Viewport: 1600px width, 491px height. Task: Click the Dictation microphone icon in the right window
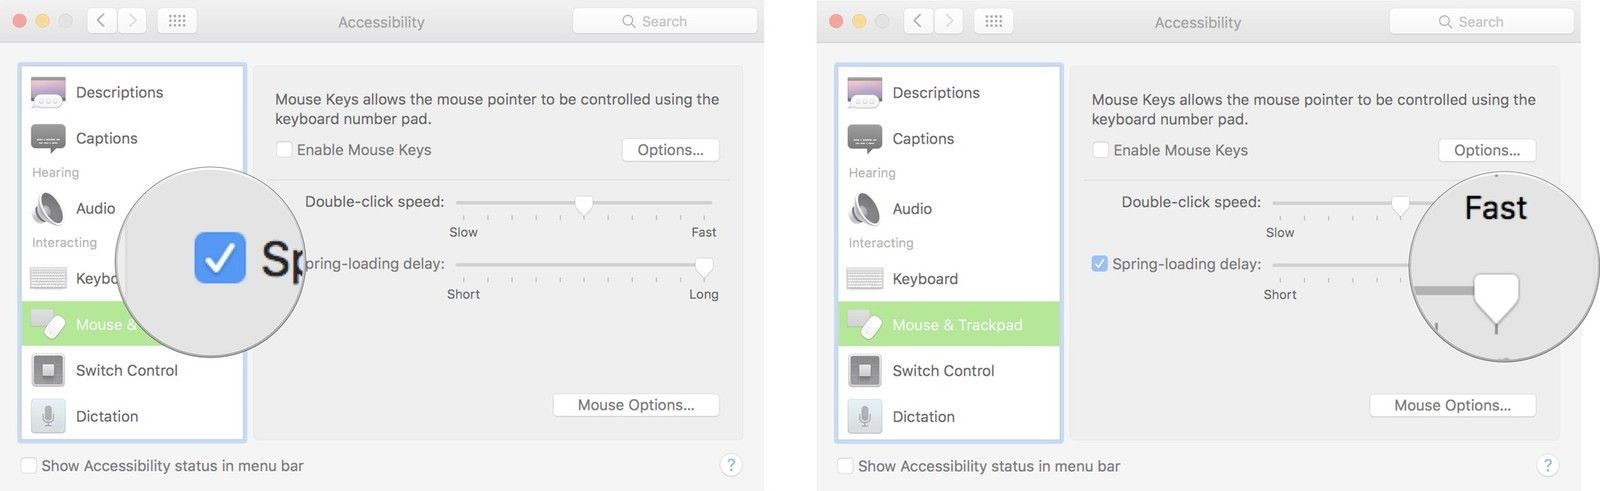[x=865, y=416]
